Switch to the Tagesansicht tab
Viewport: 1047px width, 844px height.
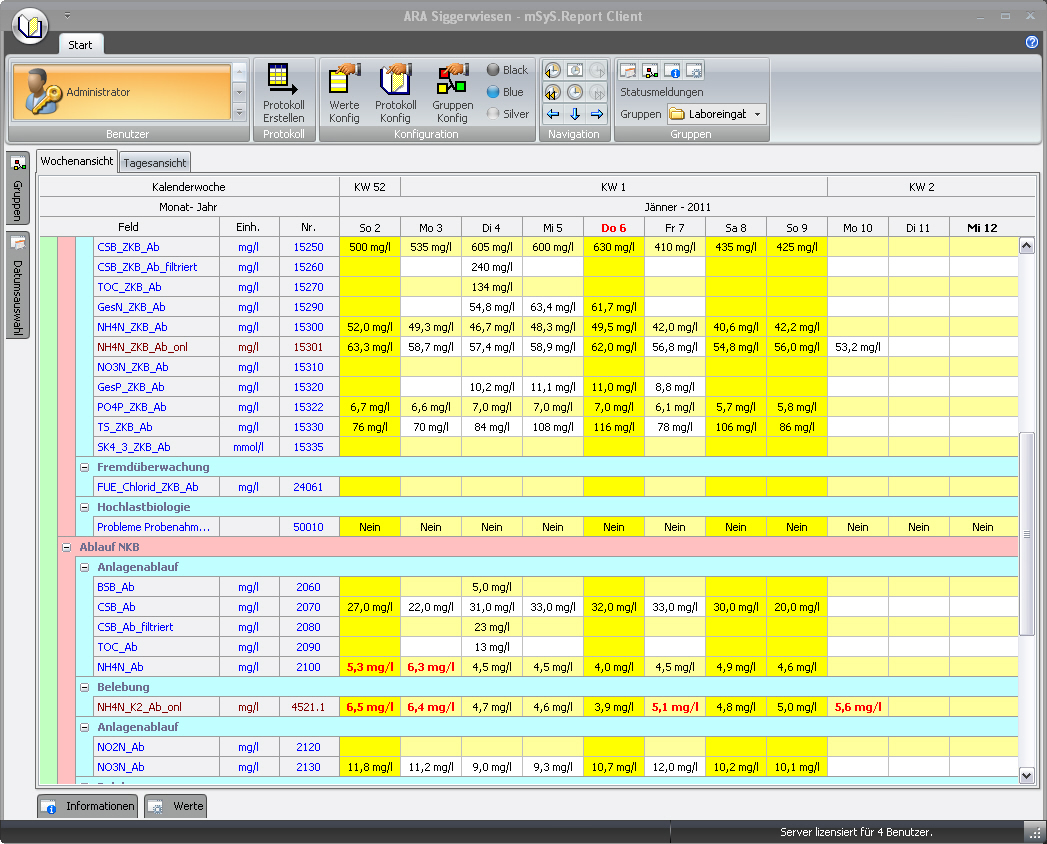point(155,163)
